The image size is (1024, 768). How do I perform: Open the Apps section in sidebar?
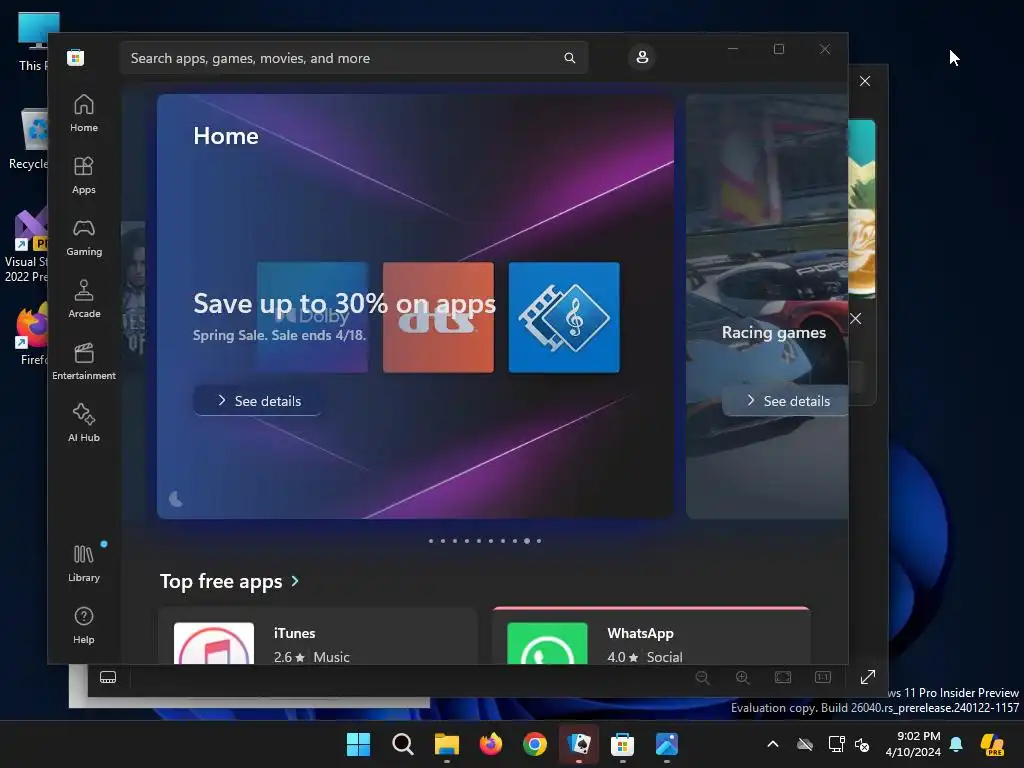coord(84,176)
